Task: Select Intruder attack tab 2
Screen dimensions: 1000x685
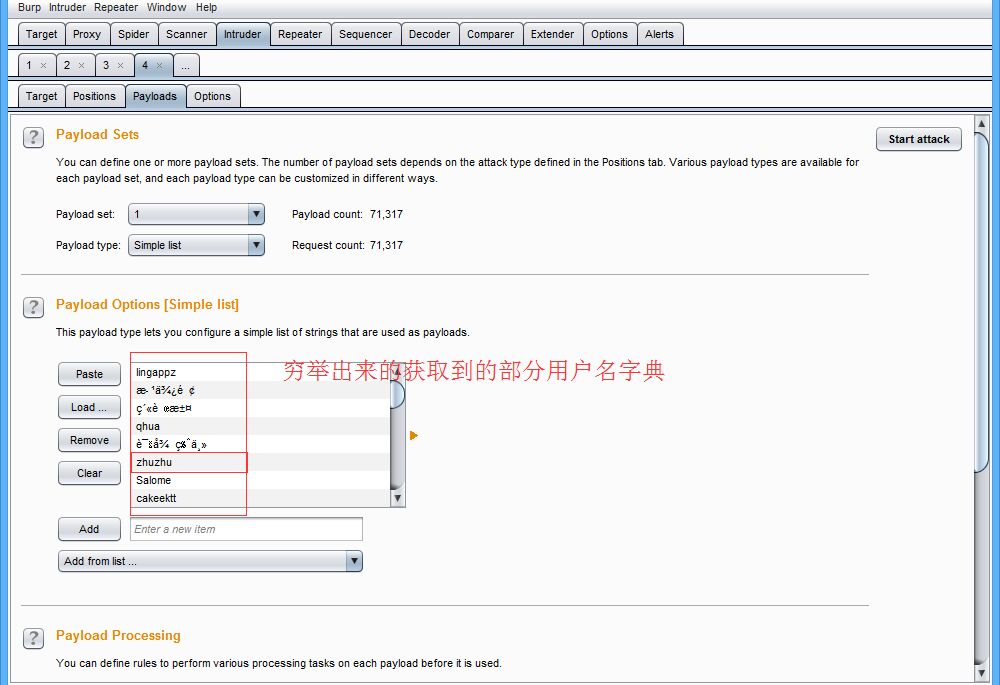Action: (67, 65)
